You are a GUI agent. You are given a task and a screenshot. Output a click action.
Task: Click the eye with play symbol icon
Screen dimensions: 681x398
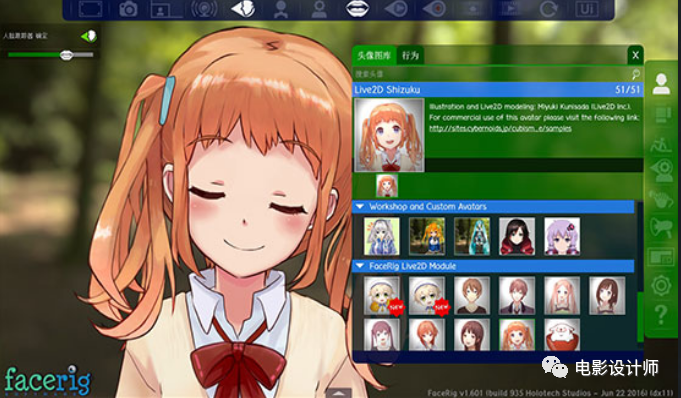click(x=396, y=9)
